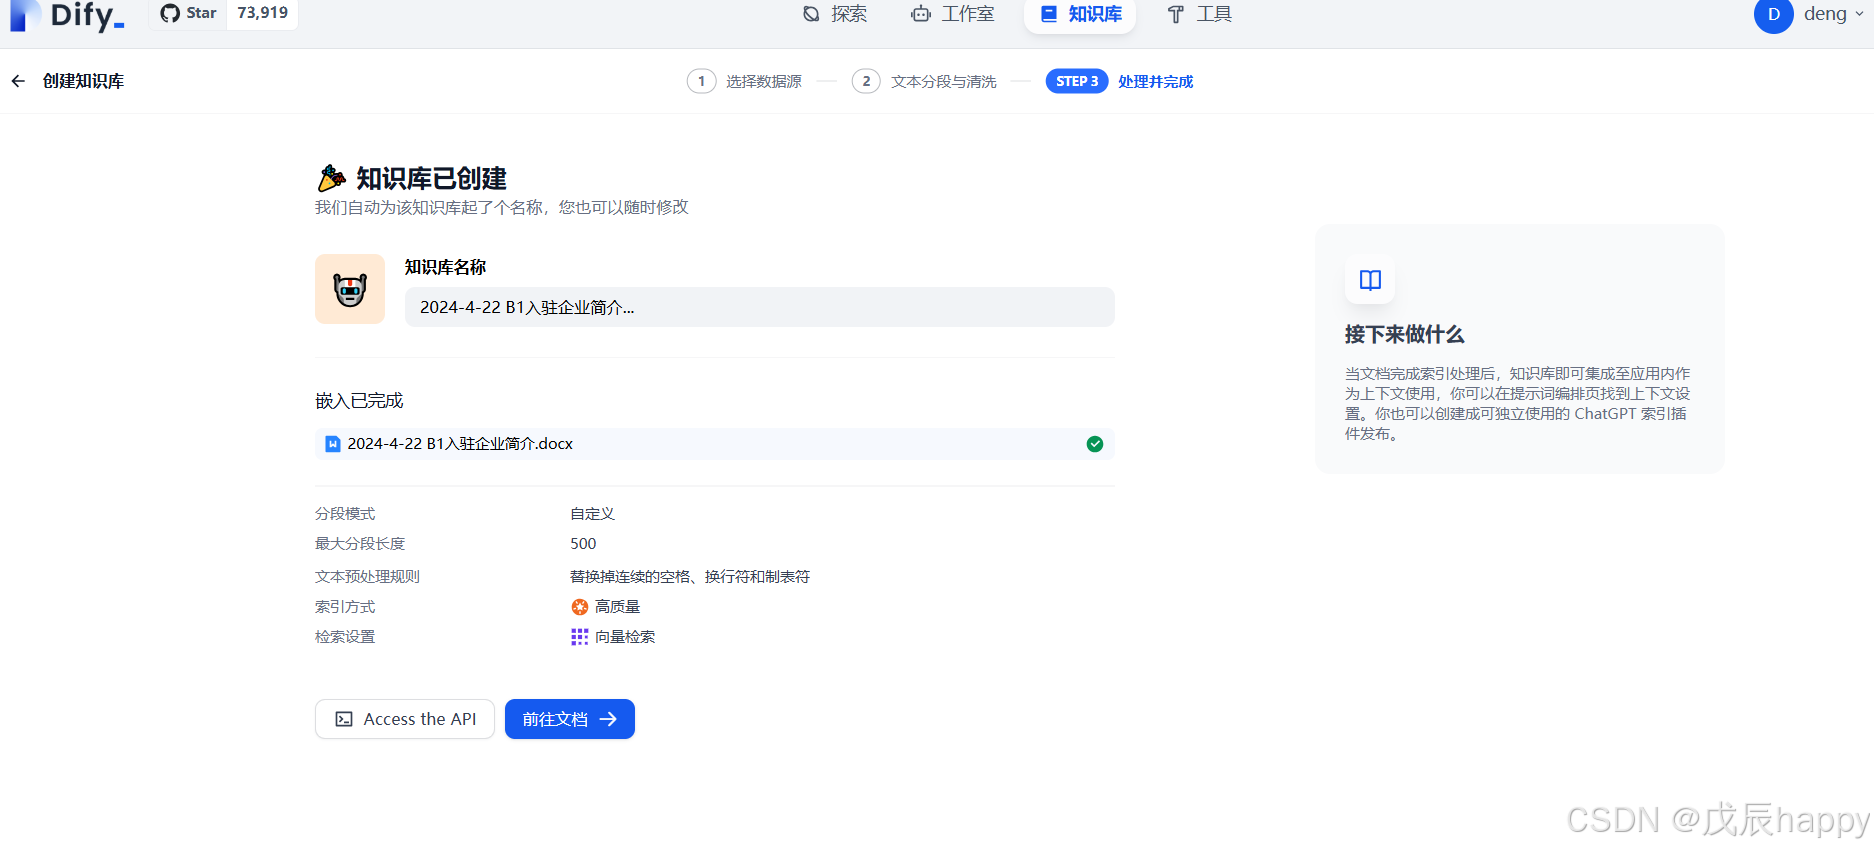Click the 知识库 book icon in navbar
The image size is (1874, 852).
coord(1049,14)
